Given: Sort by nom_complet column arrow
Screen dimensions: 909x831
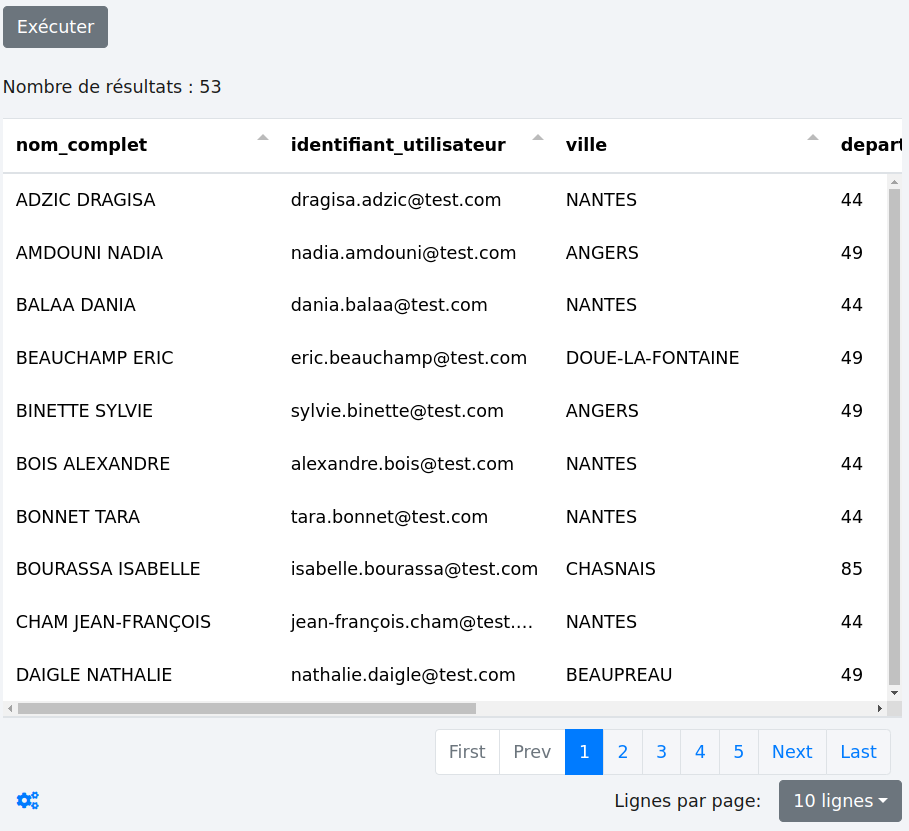Looking at the screenshot, I should [263, 138].
